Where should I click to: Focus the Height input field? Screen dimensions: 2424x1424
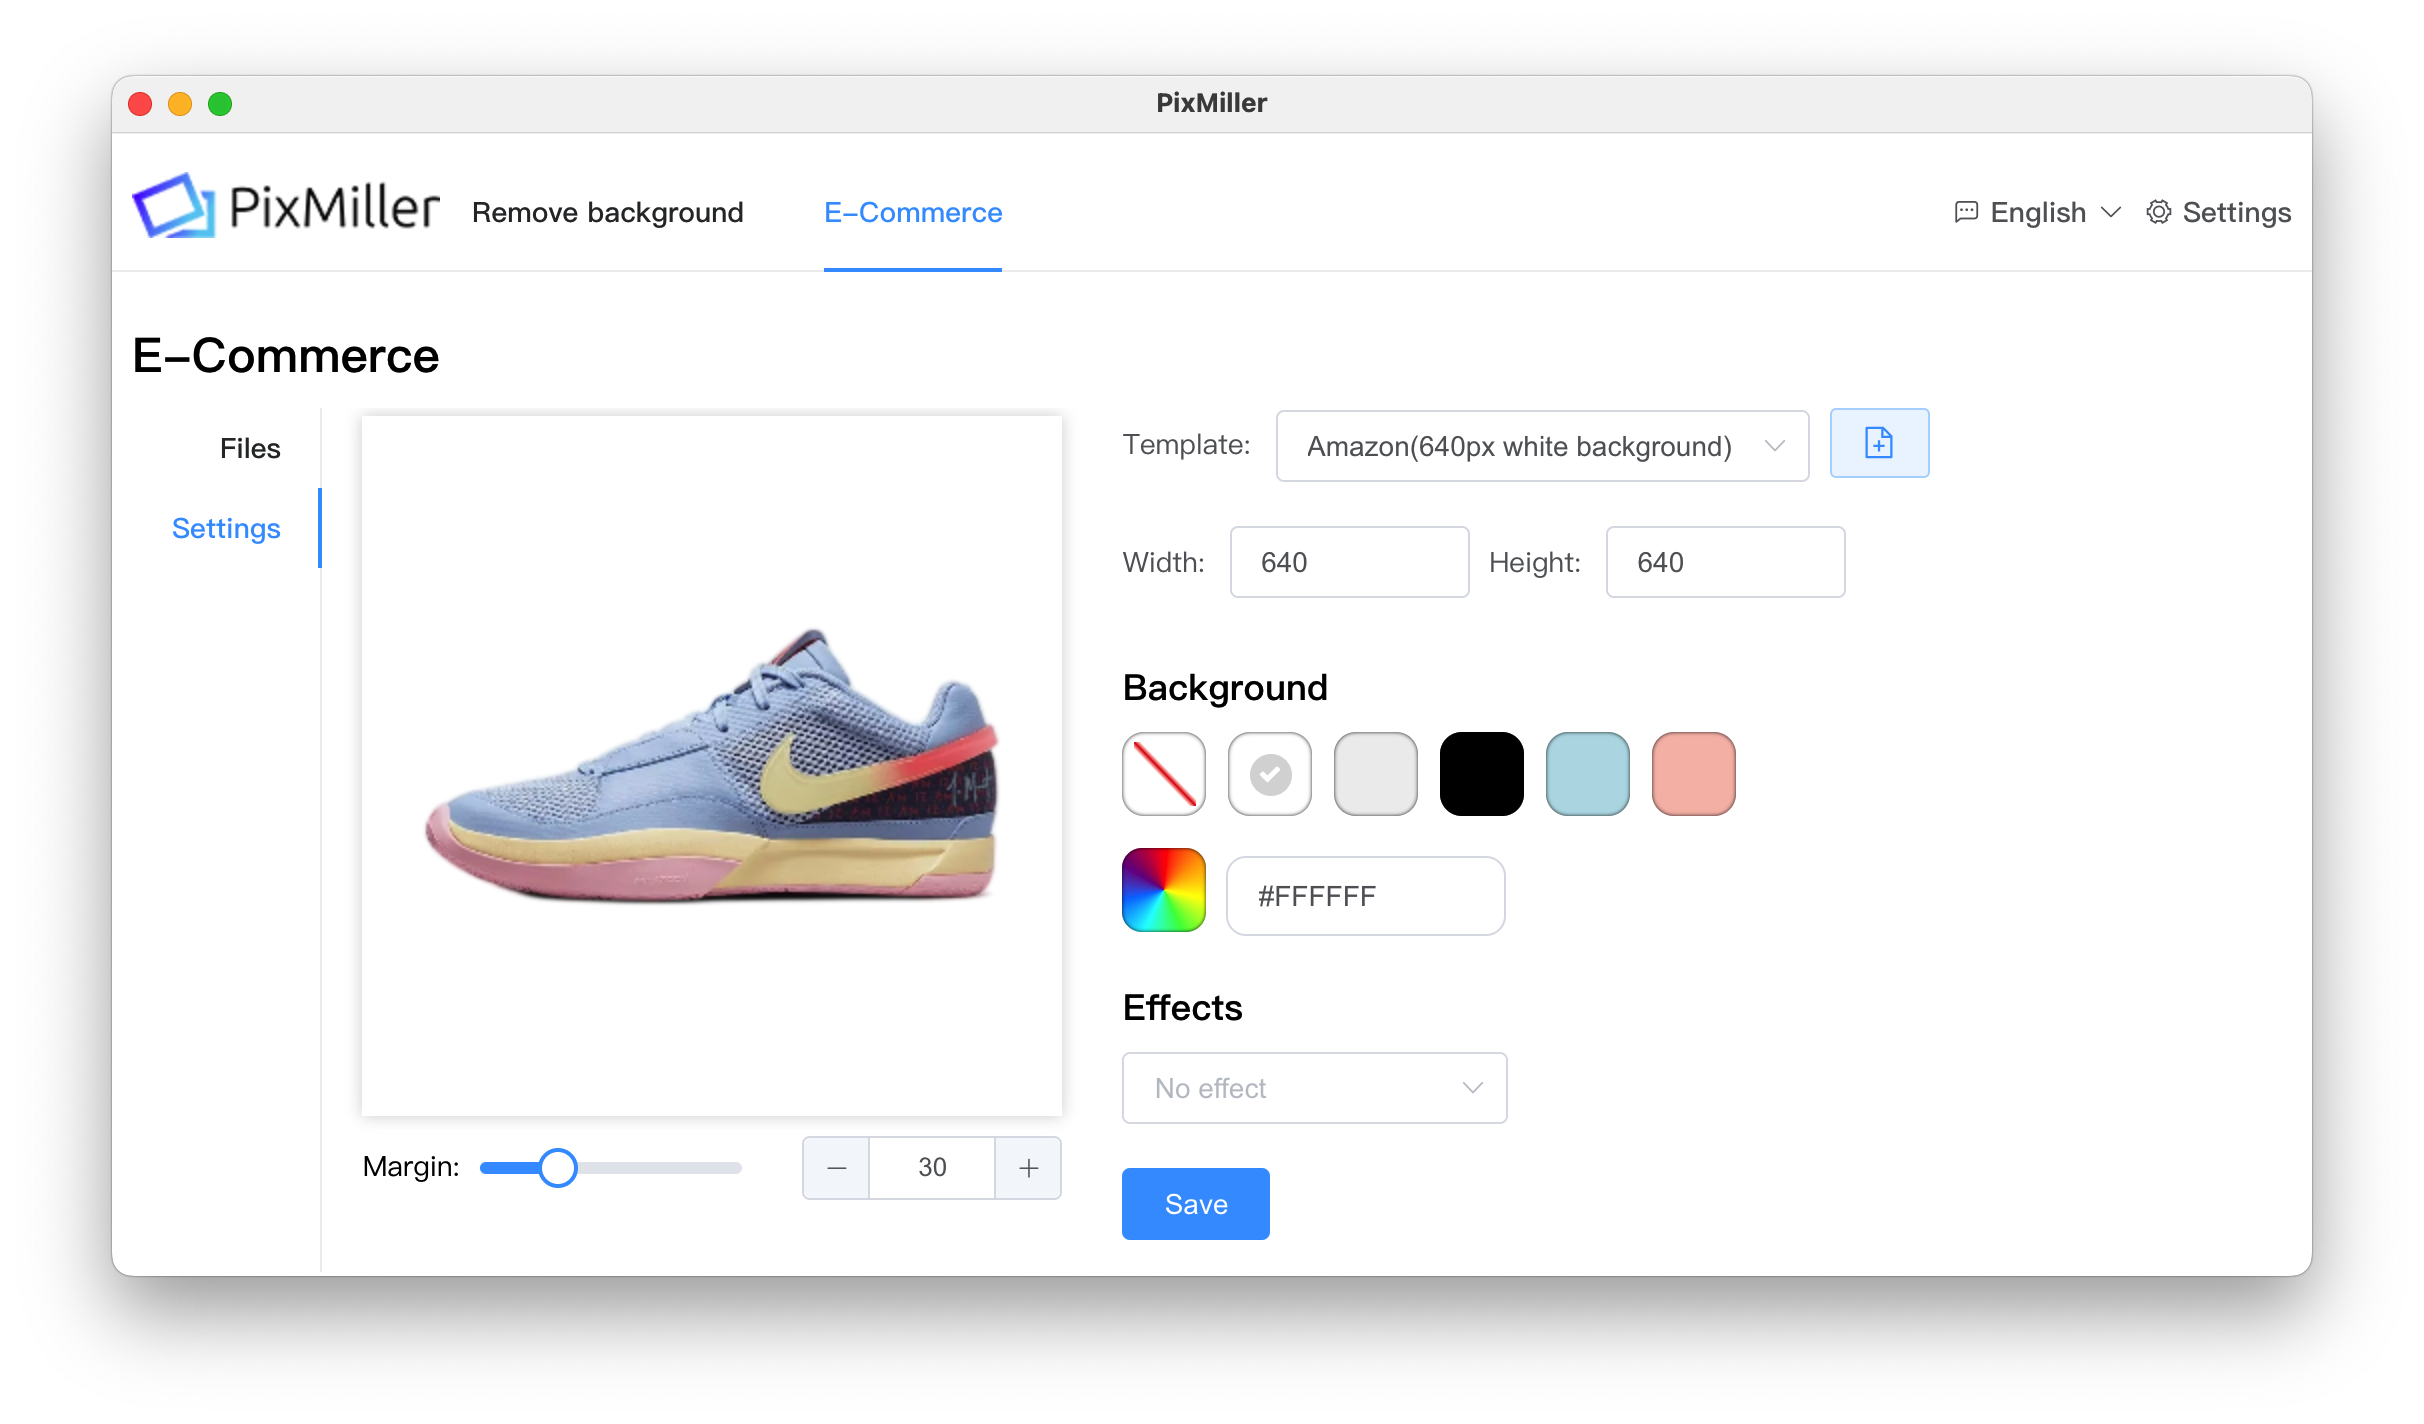point(1725,562)
